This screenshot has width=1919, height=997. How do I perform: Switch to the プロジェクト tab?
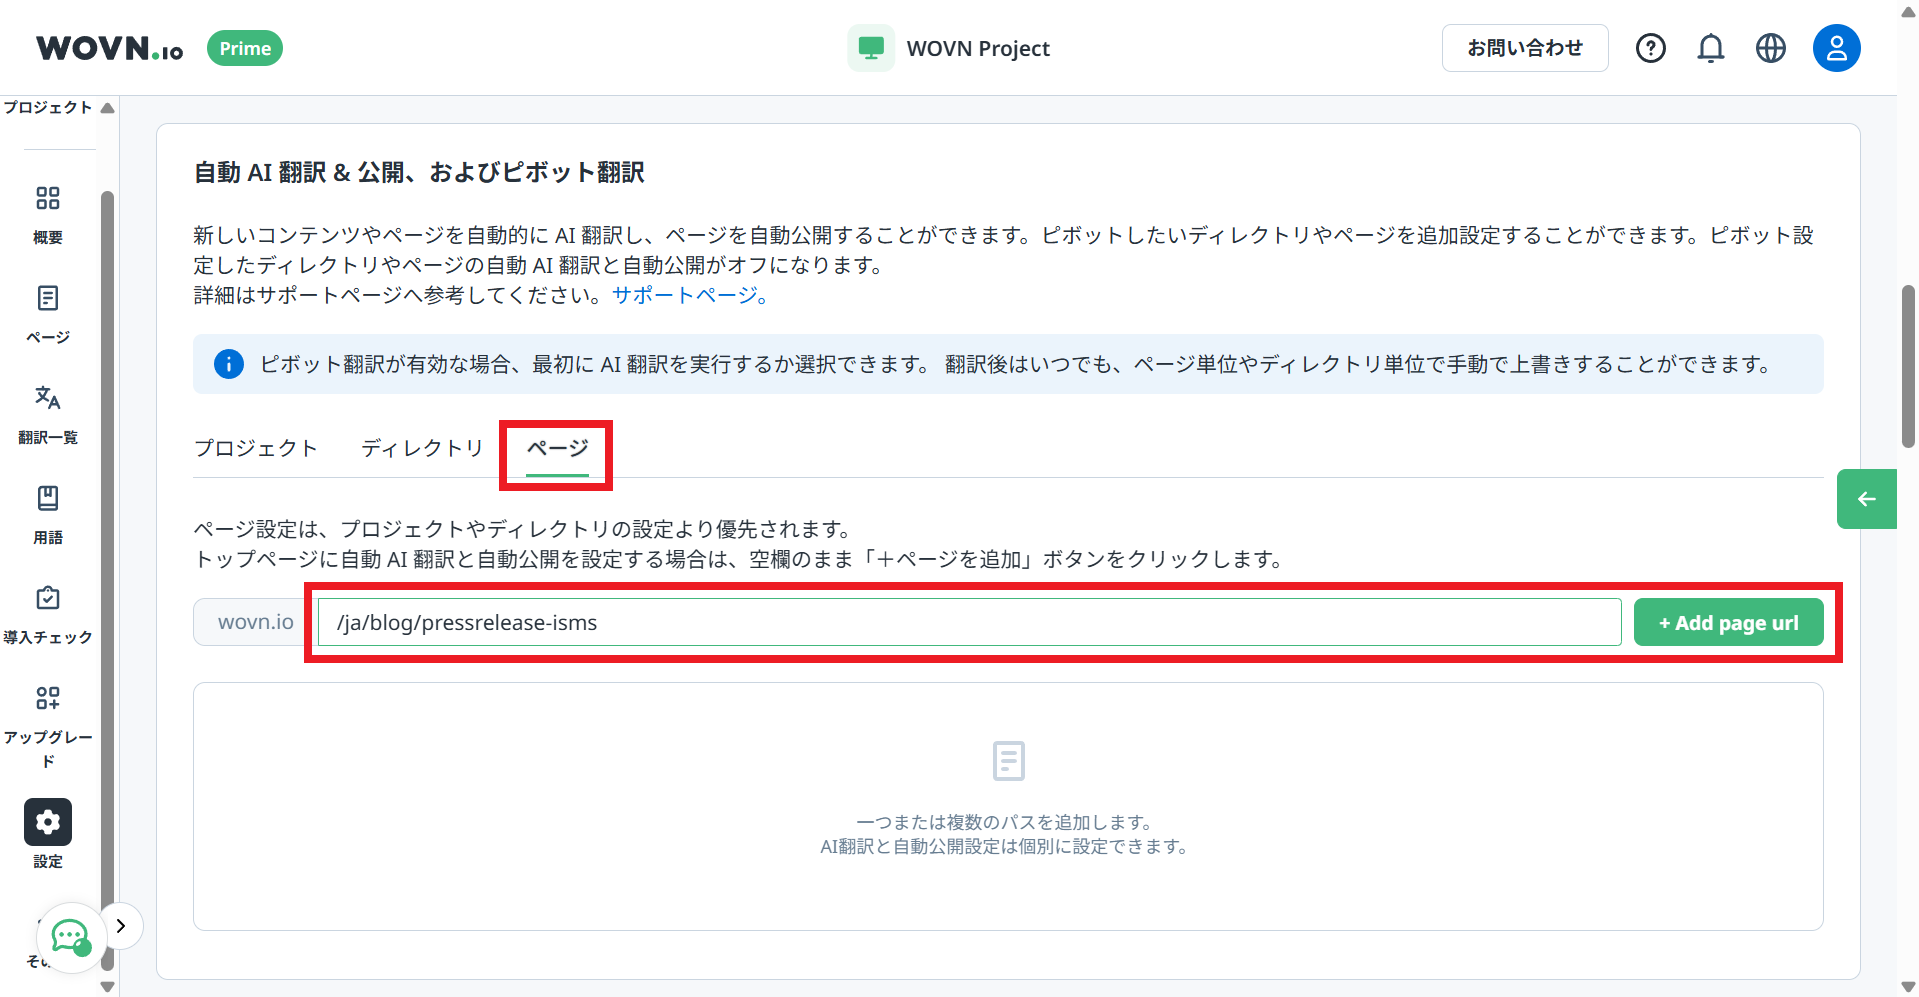tap(256, 448)
